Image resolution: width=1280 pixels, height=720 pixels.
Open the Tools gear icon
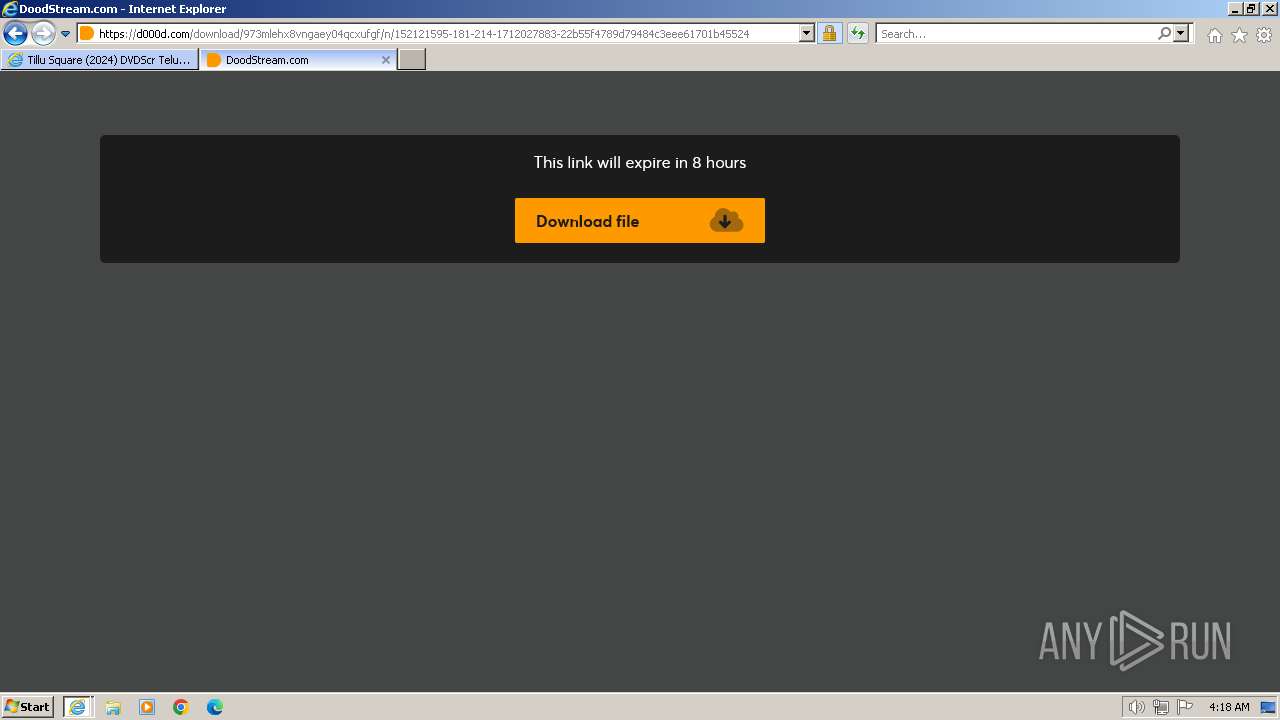point(1264,35)
